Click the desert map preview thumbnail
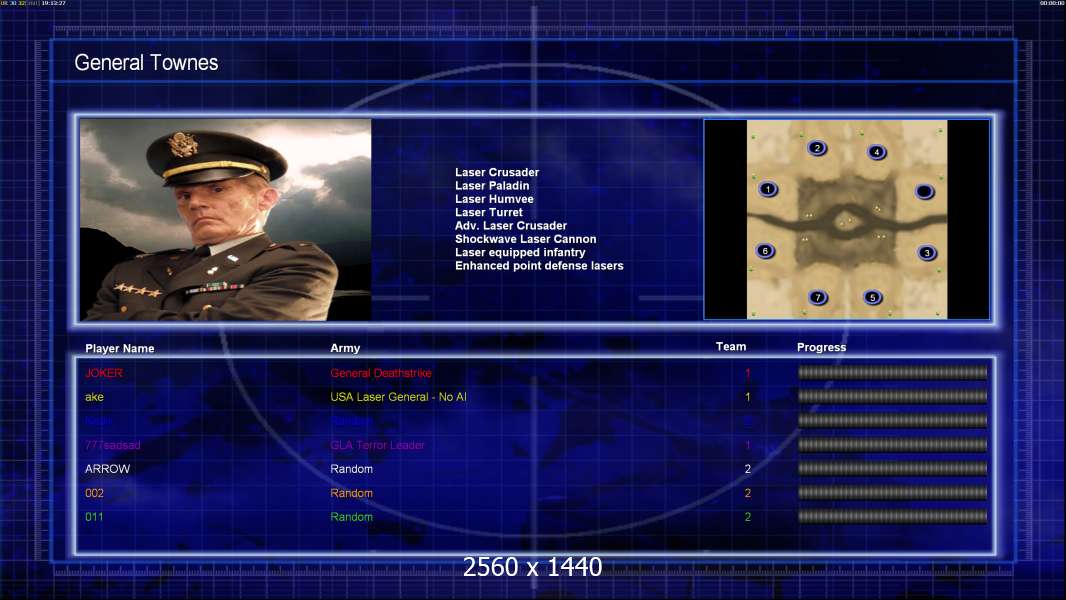Viewport: 1066px width, 600px height. coord(846,219)
